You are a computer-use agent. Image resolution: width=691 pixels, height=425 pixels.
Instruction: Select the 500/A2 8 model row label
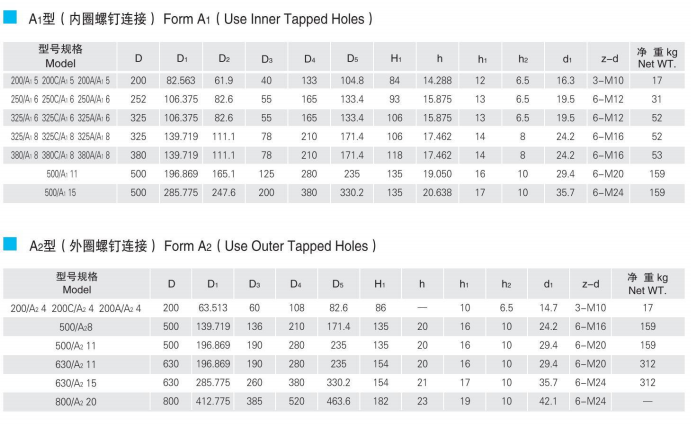(76, 326)
